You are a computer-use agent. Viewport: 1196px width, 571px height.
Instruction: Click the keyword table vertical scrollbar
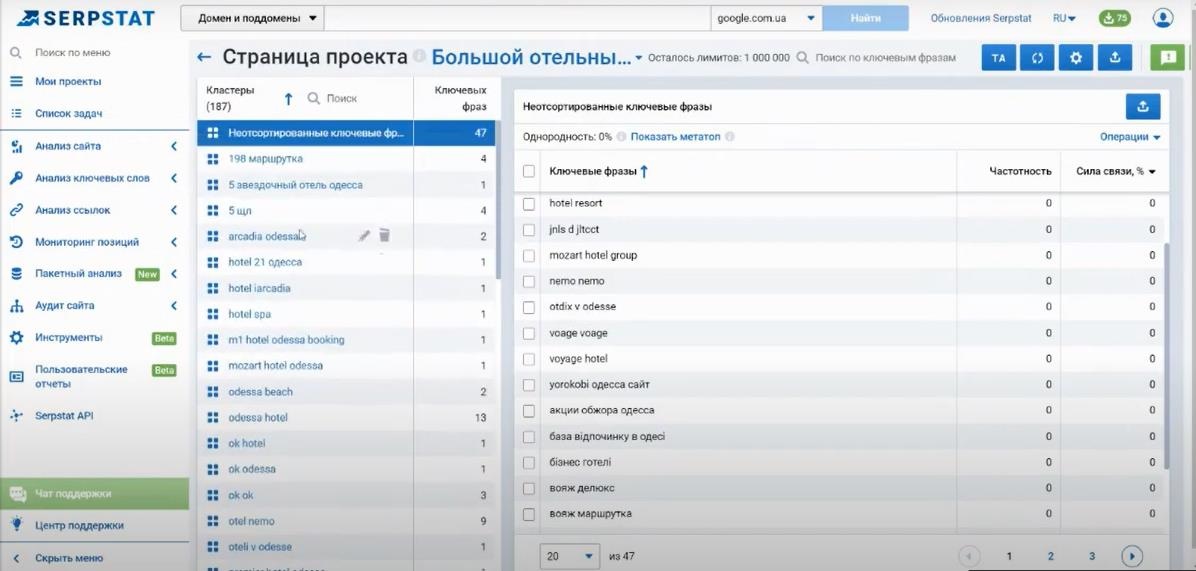[x=1165, y=358]
